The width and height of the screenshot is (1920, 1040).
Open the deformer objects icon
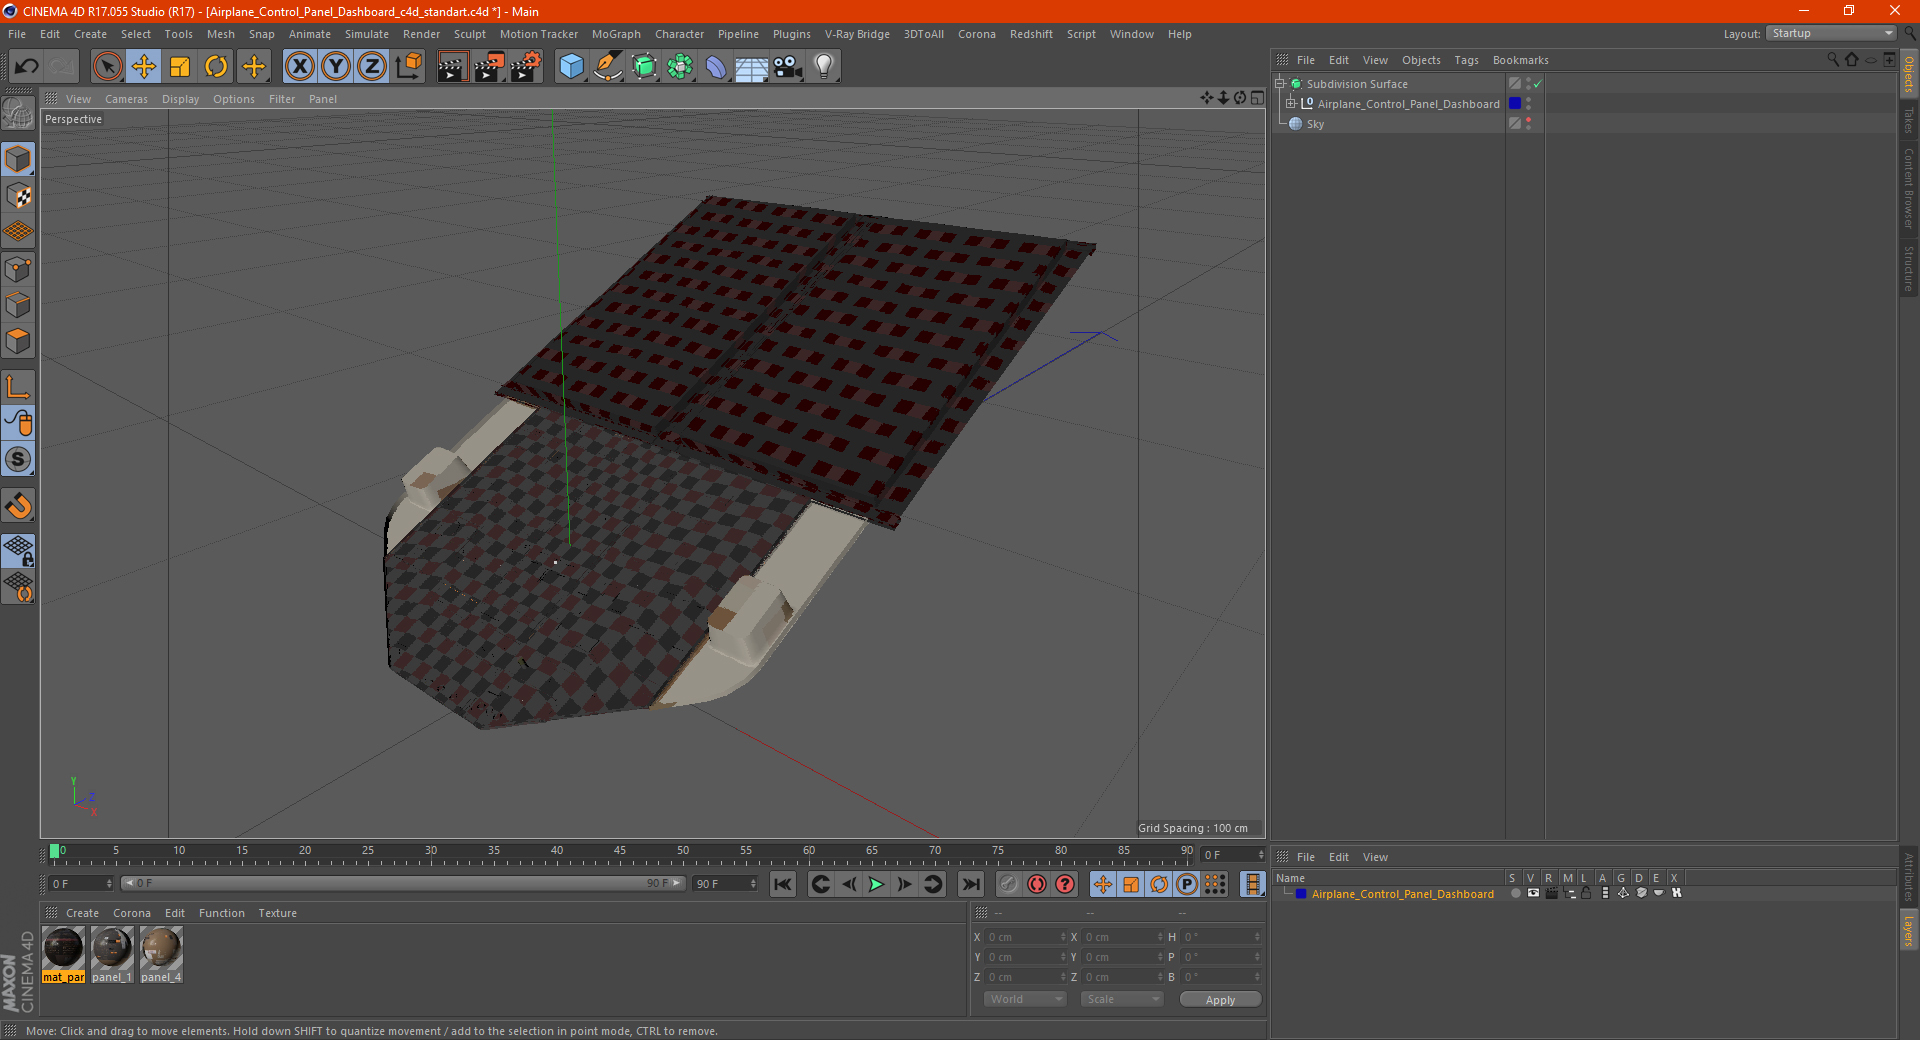point(716,67)
